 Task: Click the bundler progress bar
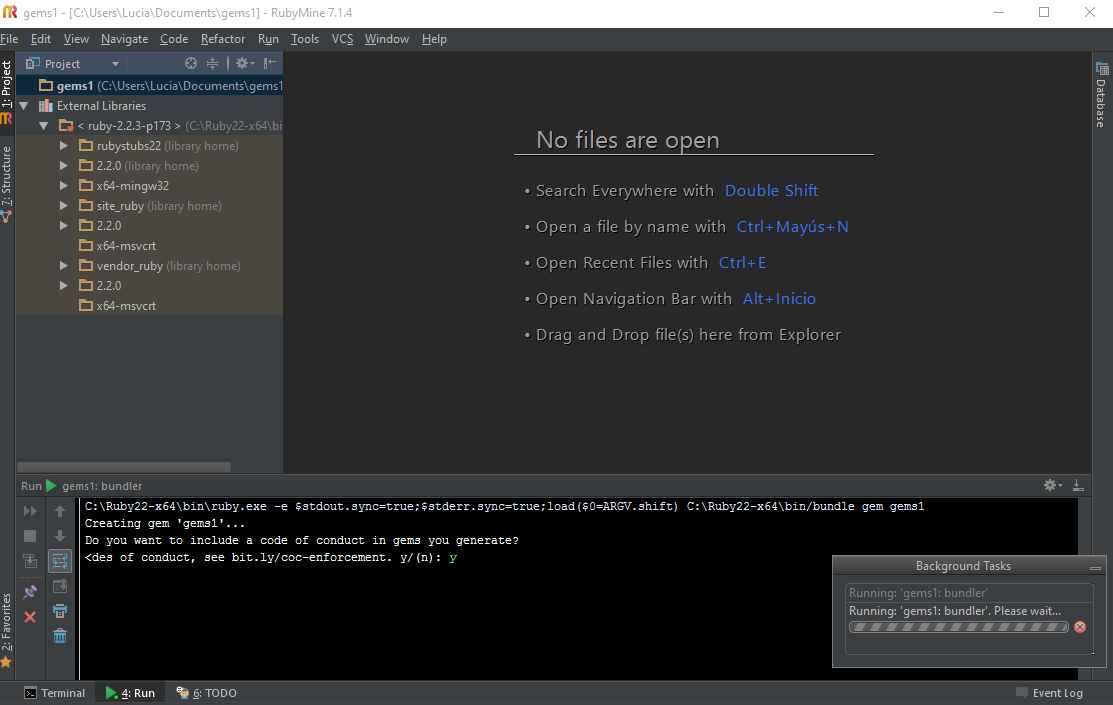click(958, 627)
